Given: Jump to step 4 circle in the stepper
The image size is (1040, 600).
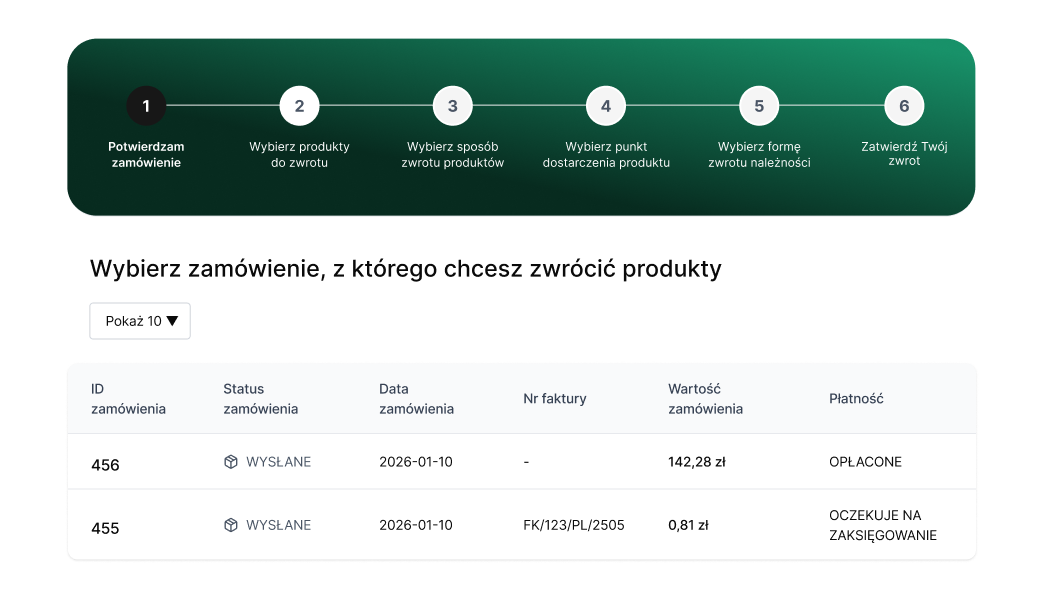Looking at the screenshot, I should coord(606,106).
